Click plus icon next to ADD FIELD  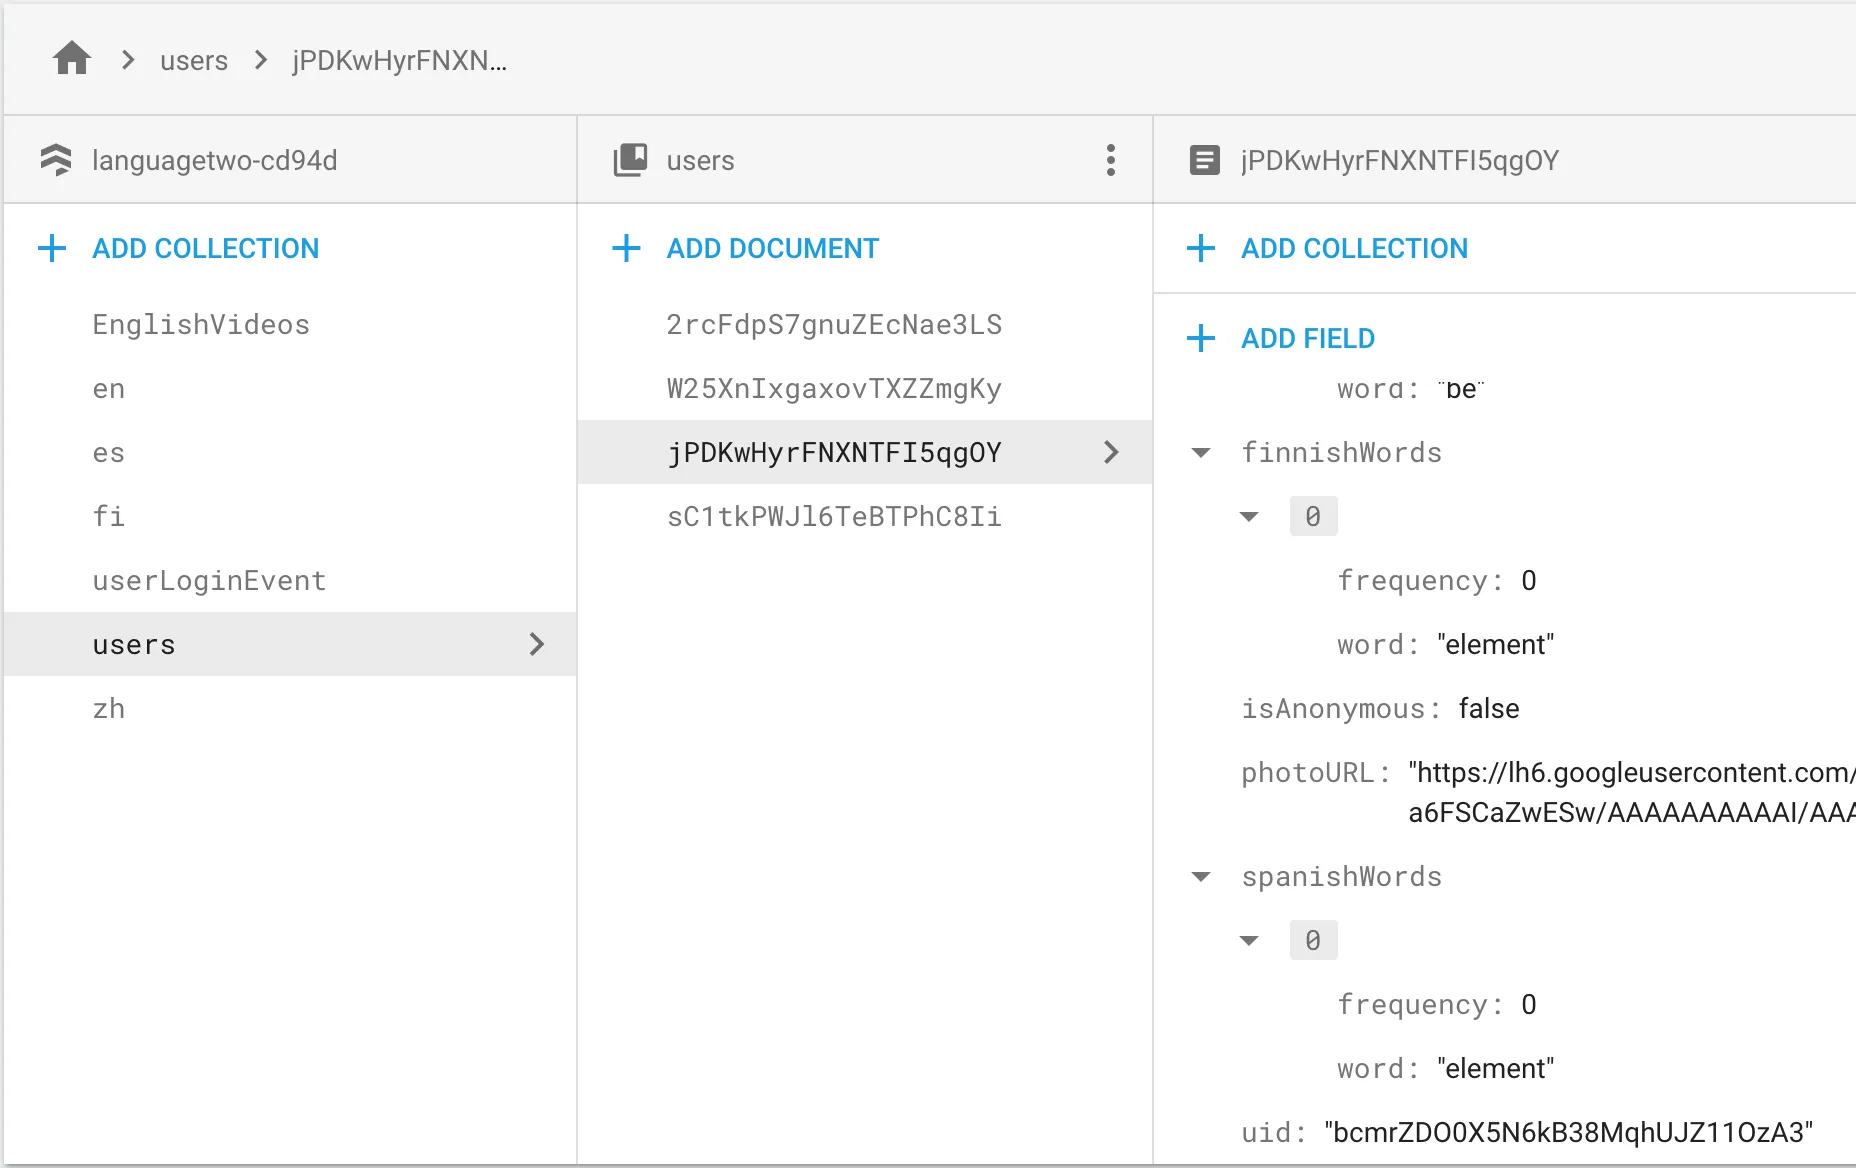coord(1200,338)
